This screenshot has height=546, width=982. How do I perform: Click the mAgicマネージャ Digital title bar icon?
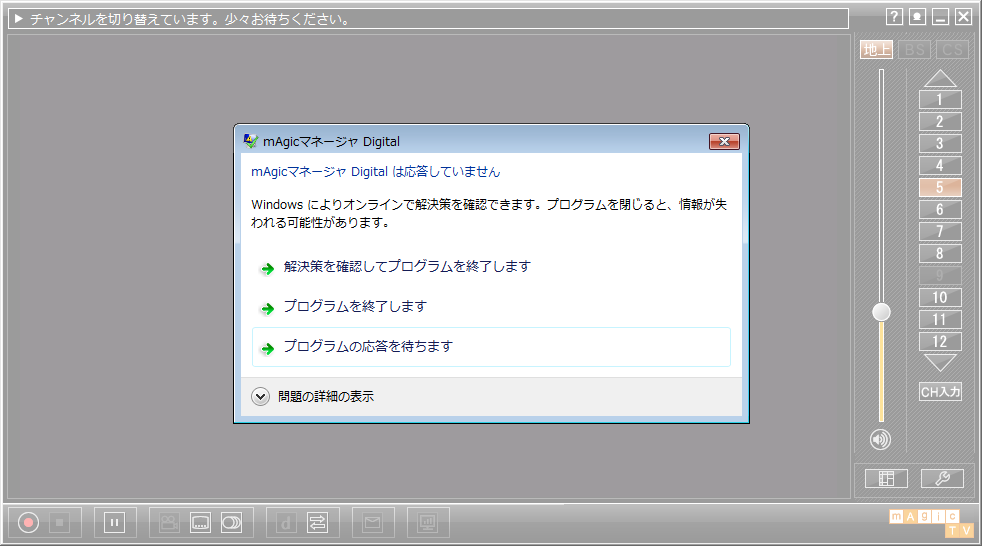tap(251, 141)
